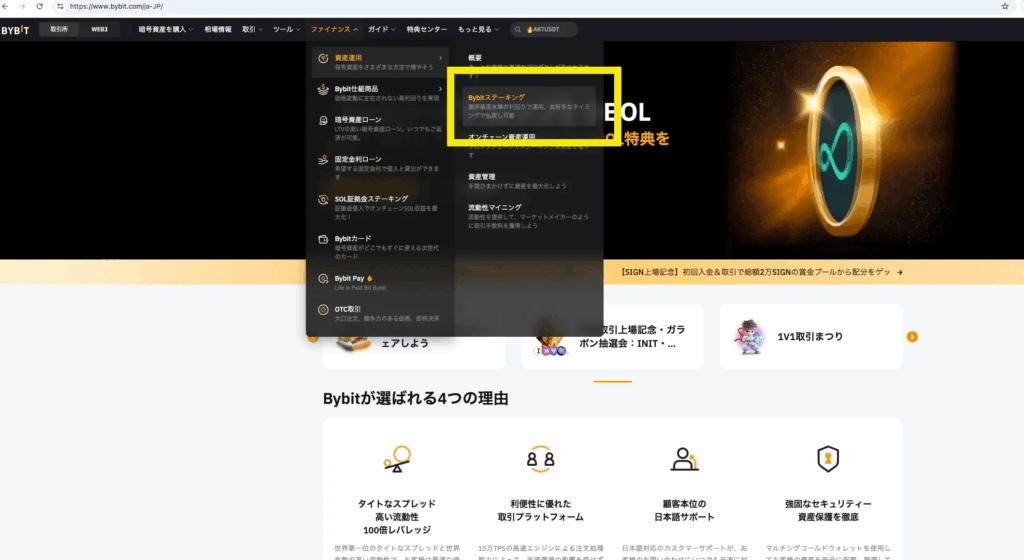Click the browser forward arrow
Viewport: 1024px width, 560px height.
point(22,6)
